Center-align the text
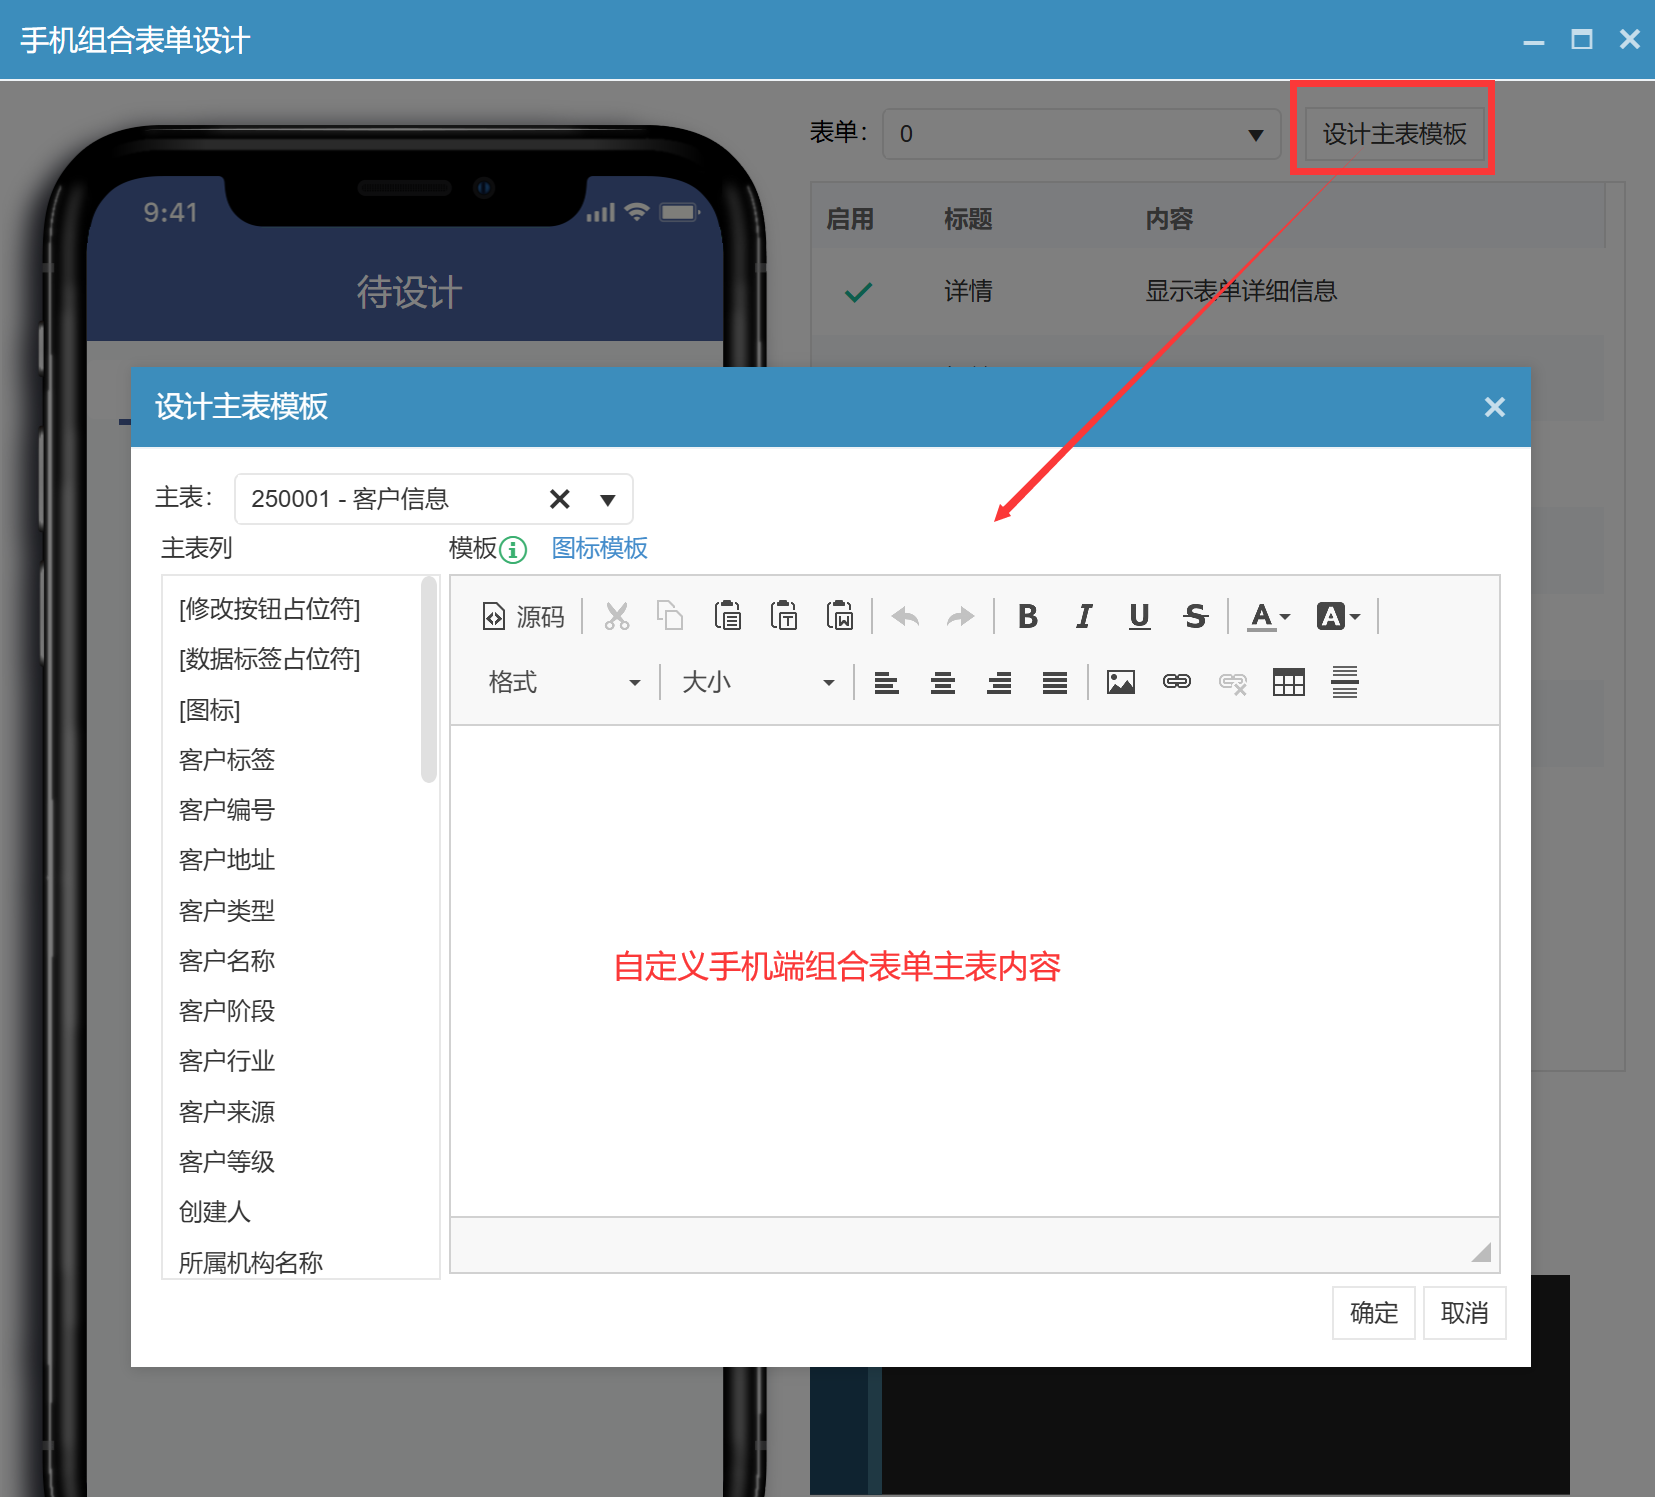 point(942,683)
